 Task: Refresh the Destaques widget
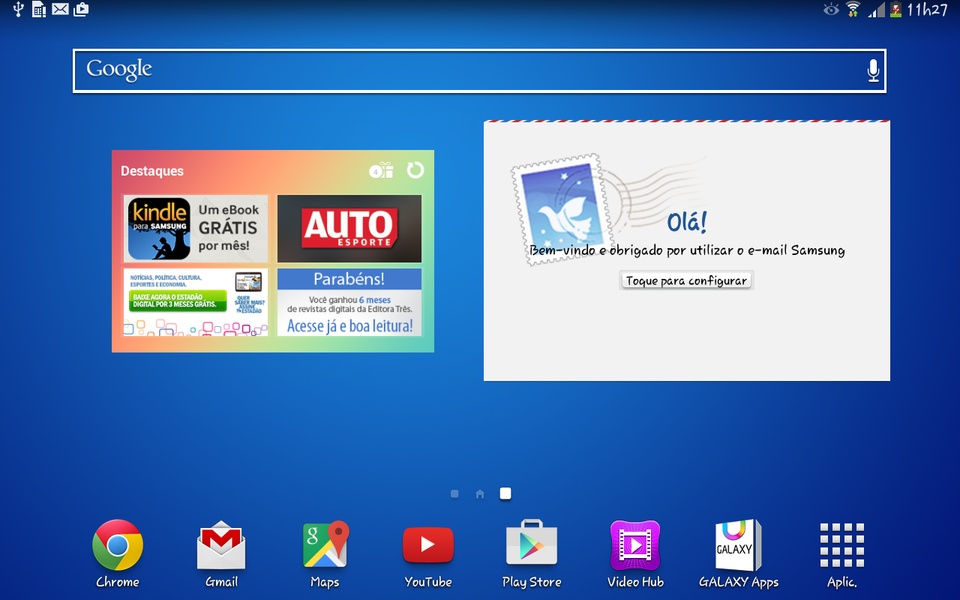[x=415, y=170]
